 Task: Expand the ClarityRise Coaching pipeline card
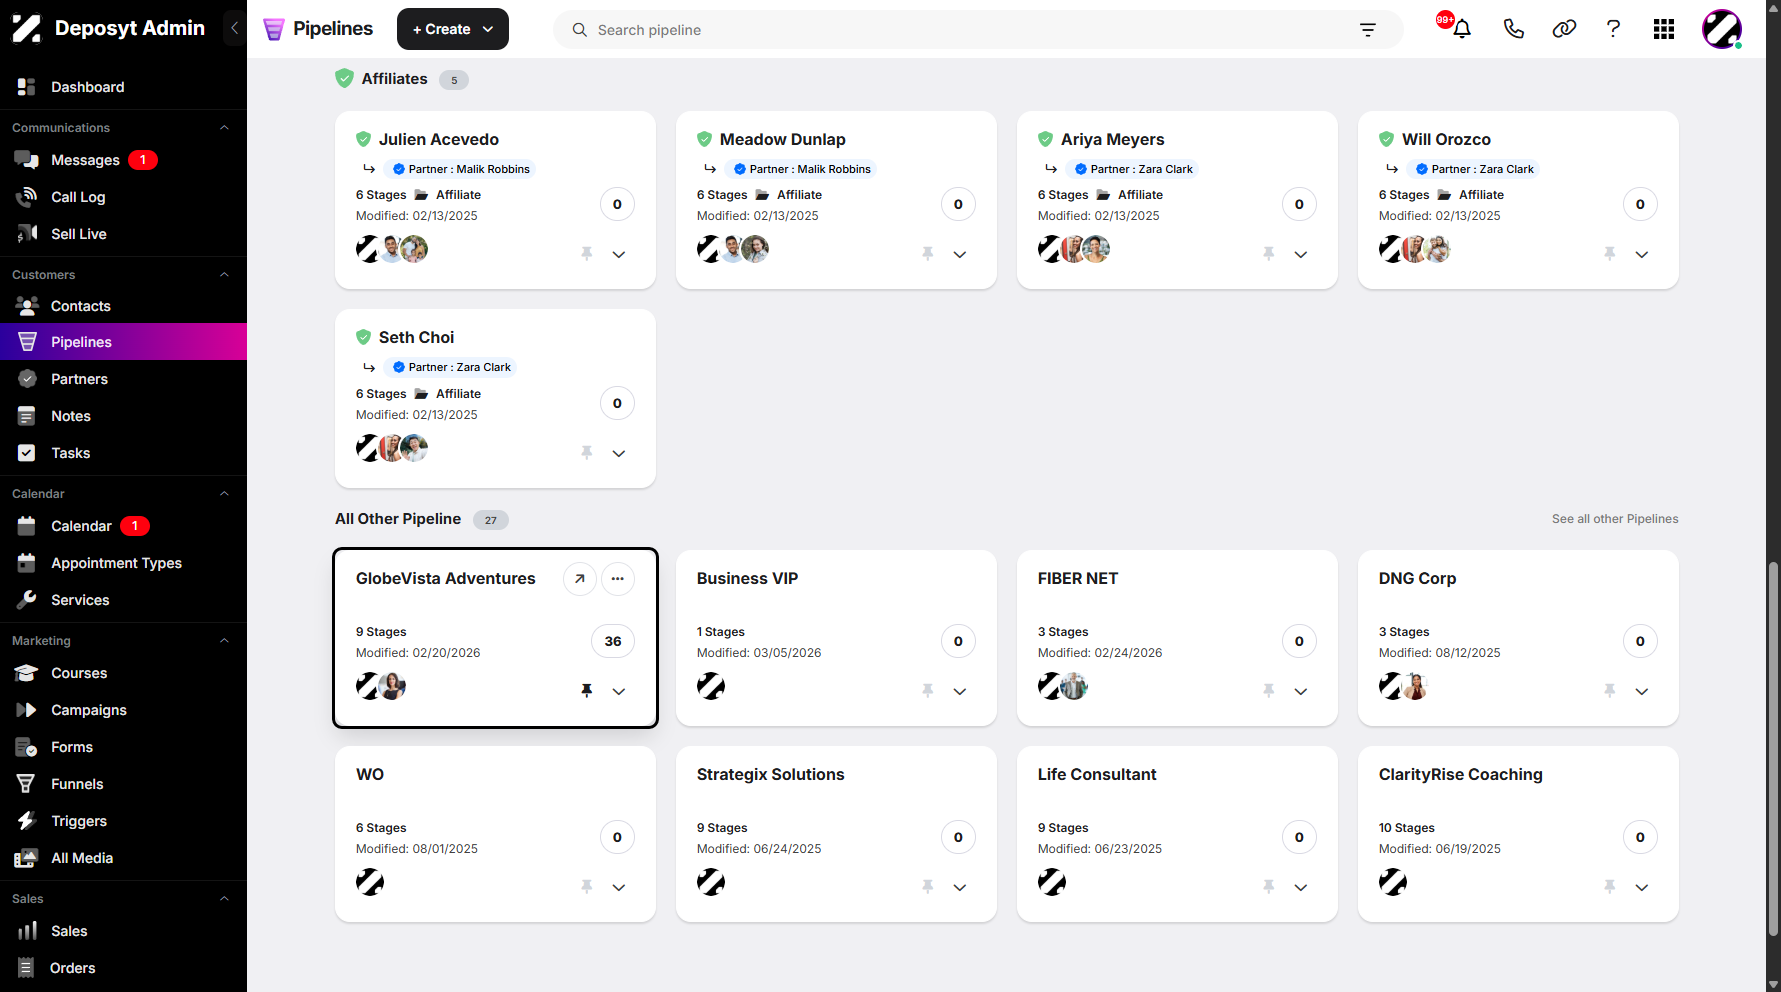coord(1642,887)
